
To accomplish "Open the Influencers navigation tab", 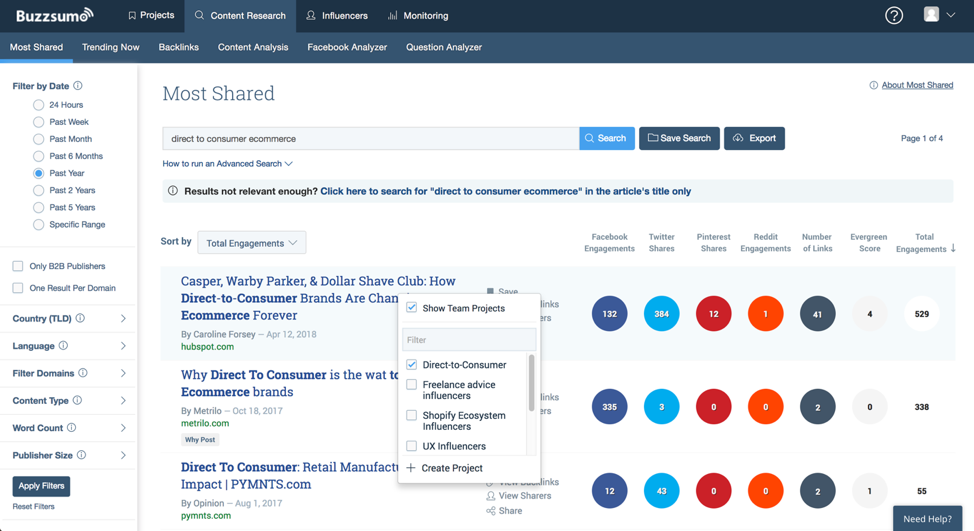I will click(x=337, y=16).
